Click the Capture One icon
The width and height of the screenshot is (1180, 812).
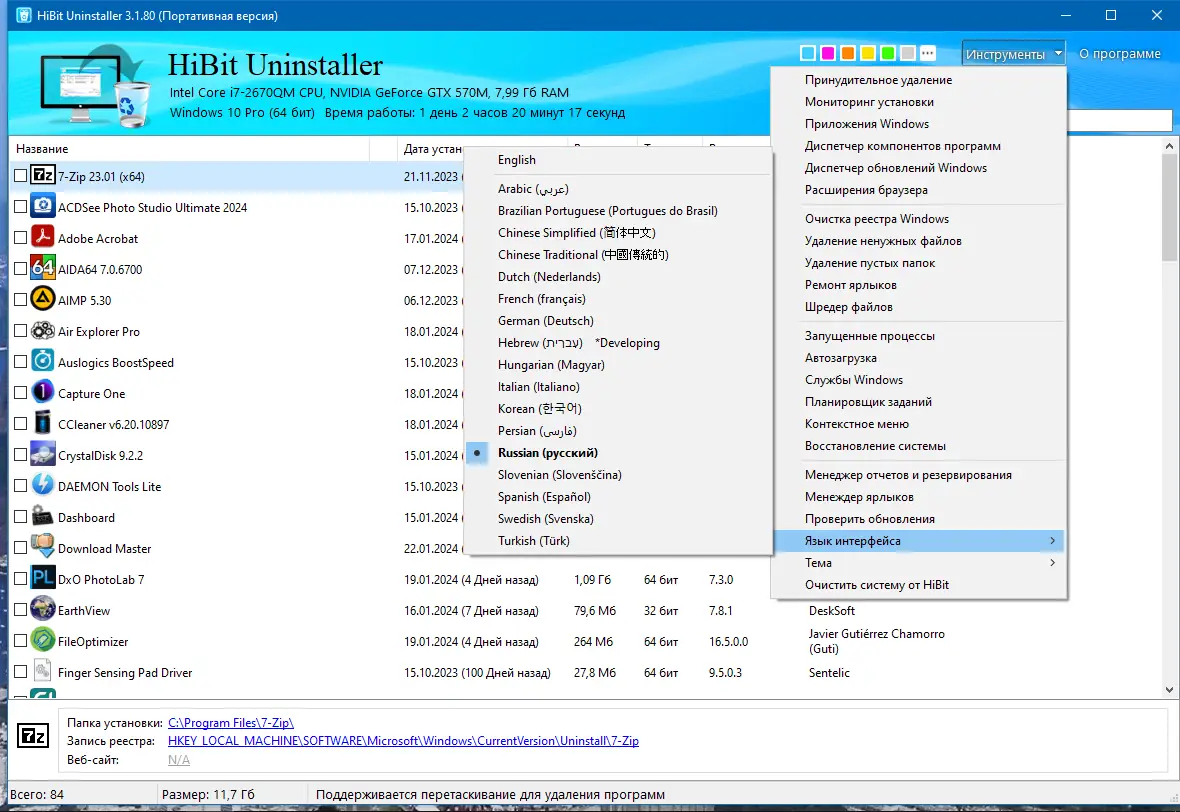click(x=43, y=393)
